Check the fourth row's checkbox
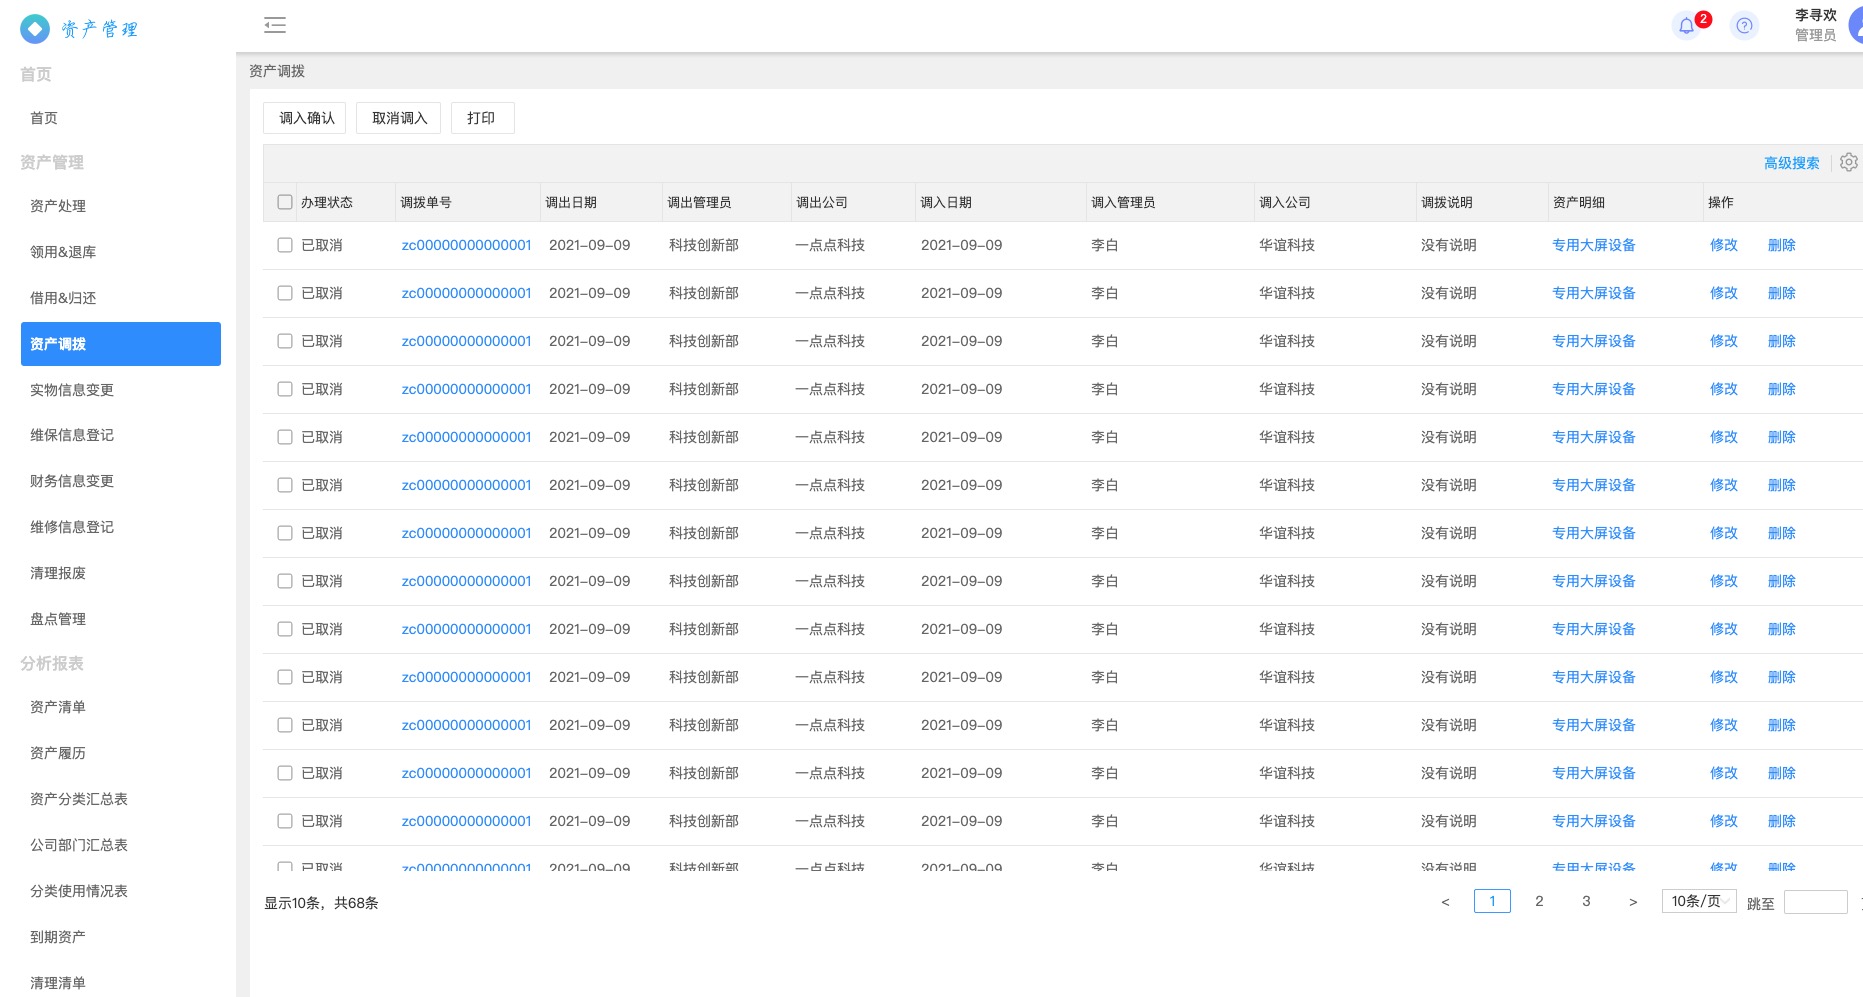Image resolution: width=1863 pixels, height=997 pixels. [x=285, y=389]
